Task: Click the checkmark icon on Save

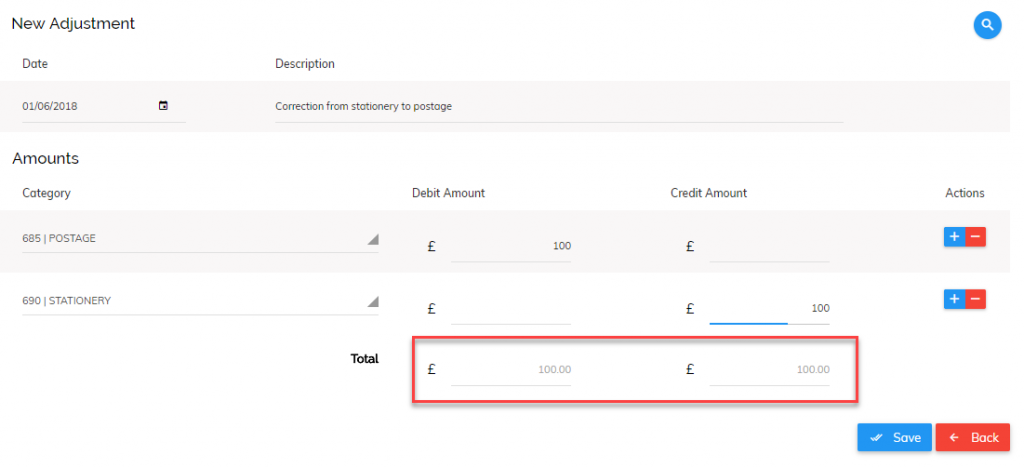Action: click(877, 437)
